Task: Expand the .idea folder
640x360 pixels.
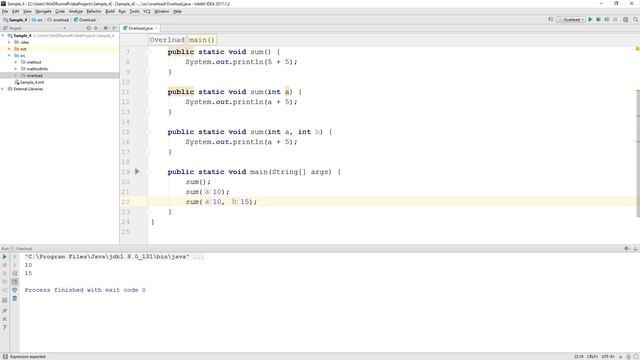Action: click(x=9, y=42)
